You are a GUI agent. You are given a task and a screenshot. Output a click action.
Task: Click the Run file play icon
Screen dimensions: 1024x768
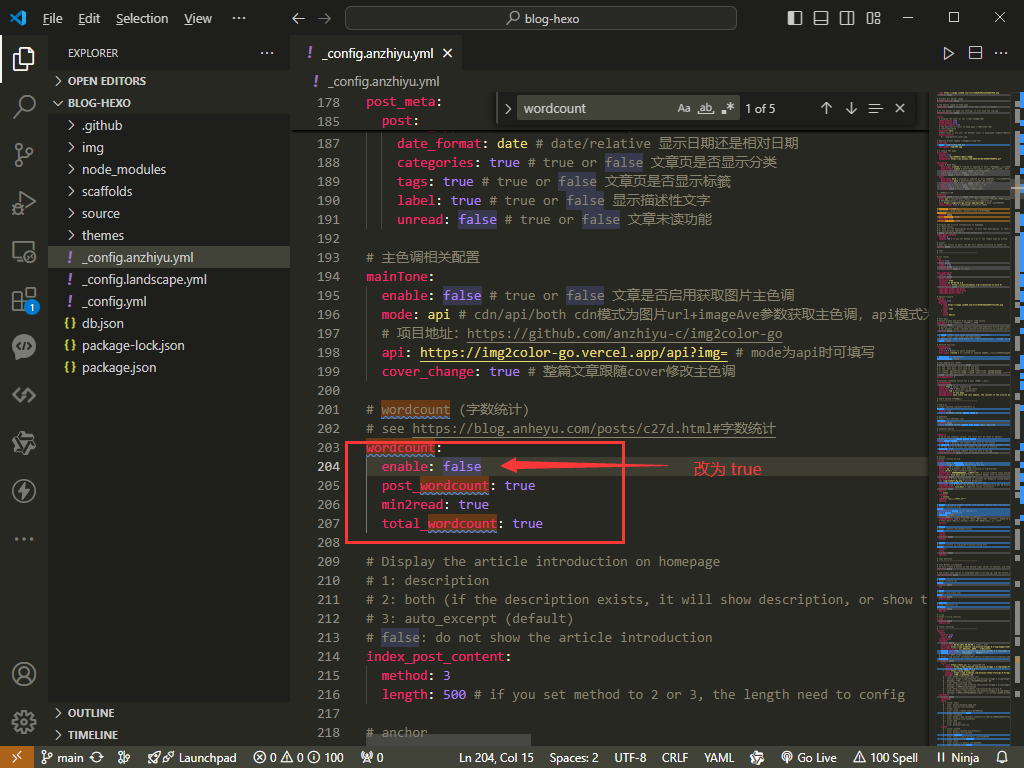(949, 53)
